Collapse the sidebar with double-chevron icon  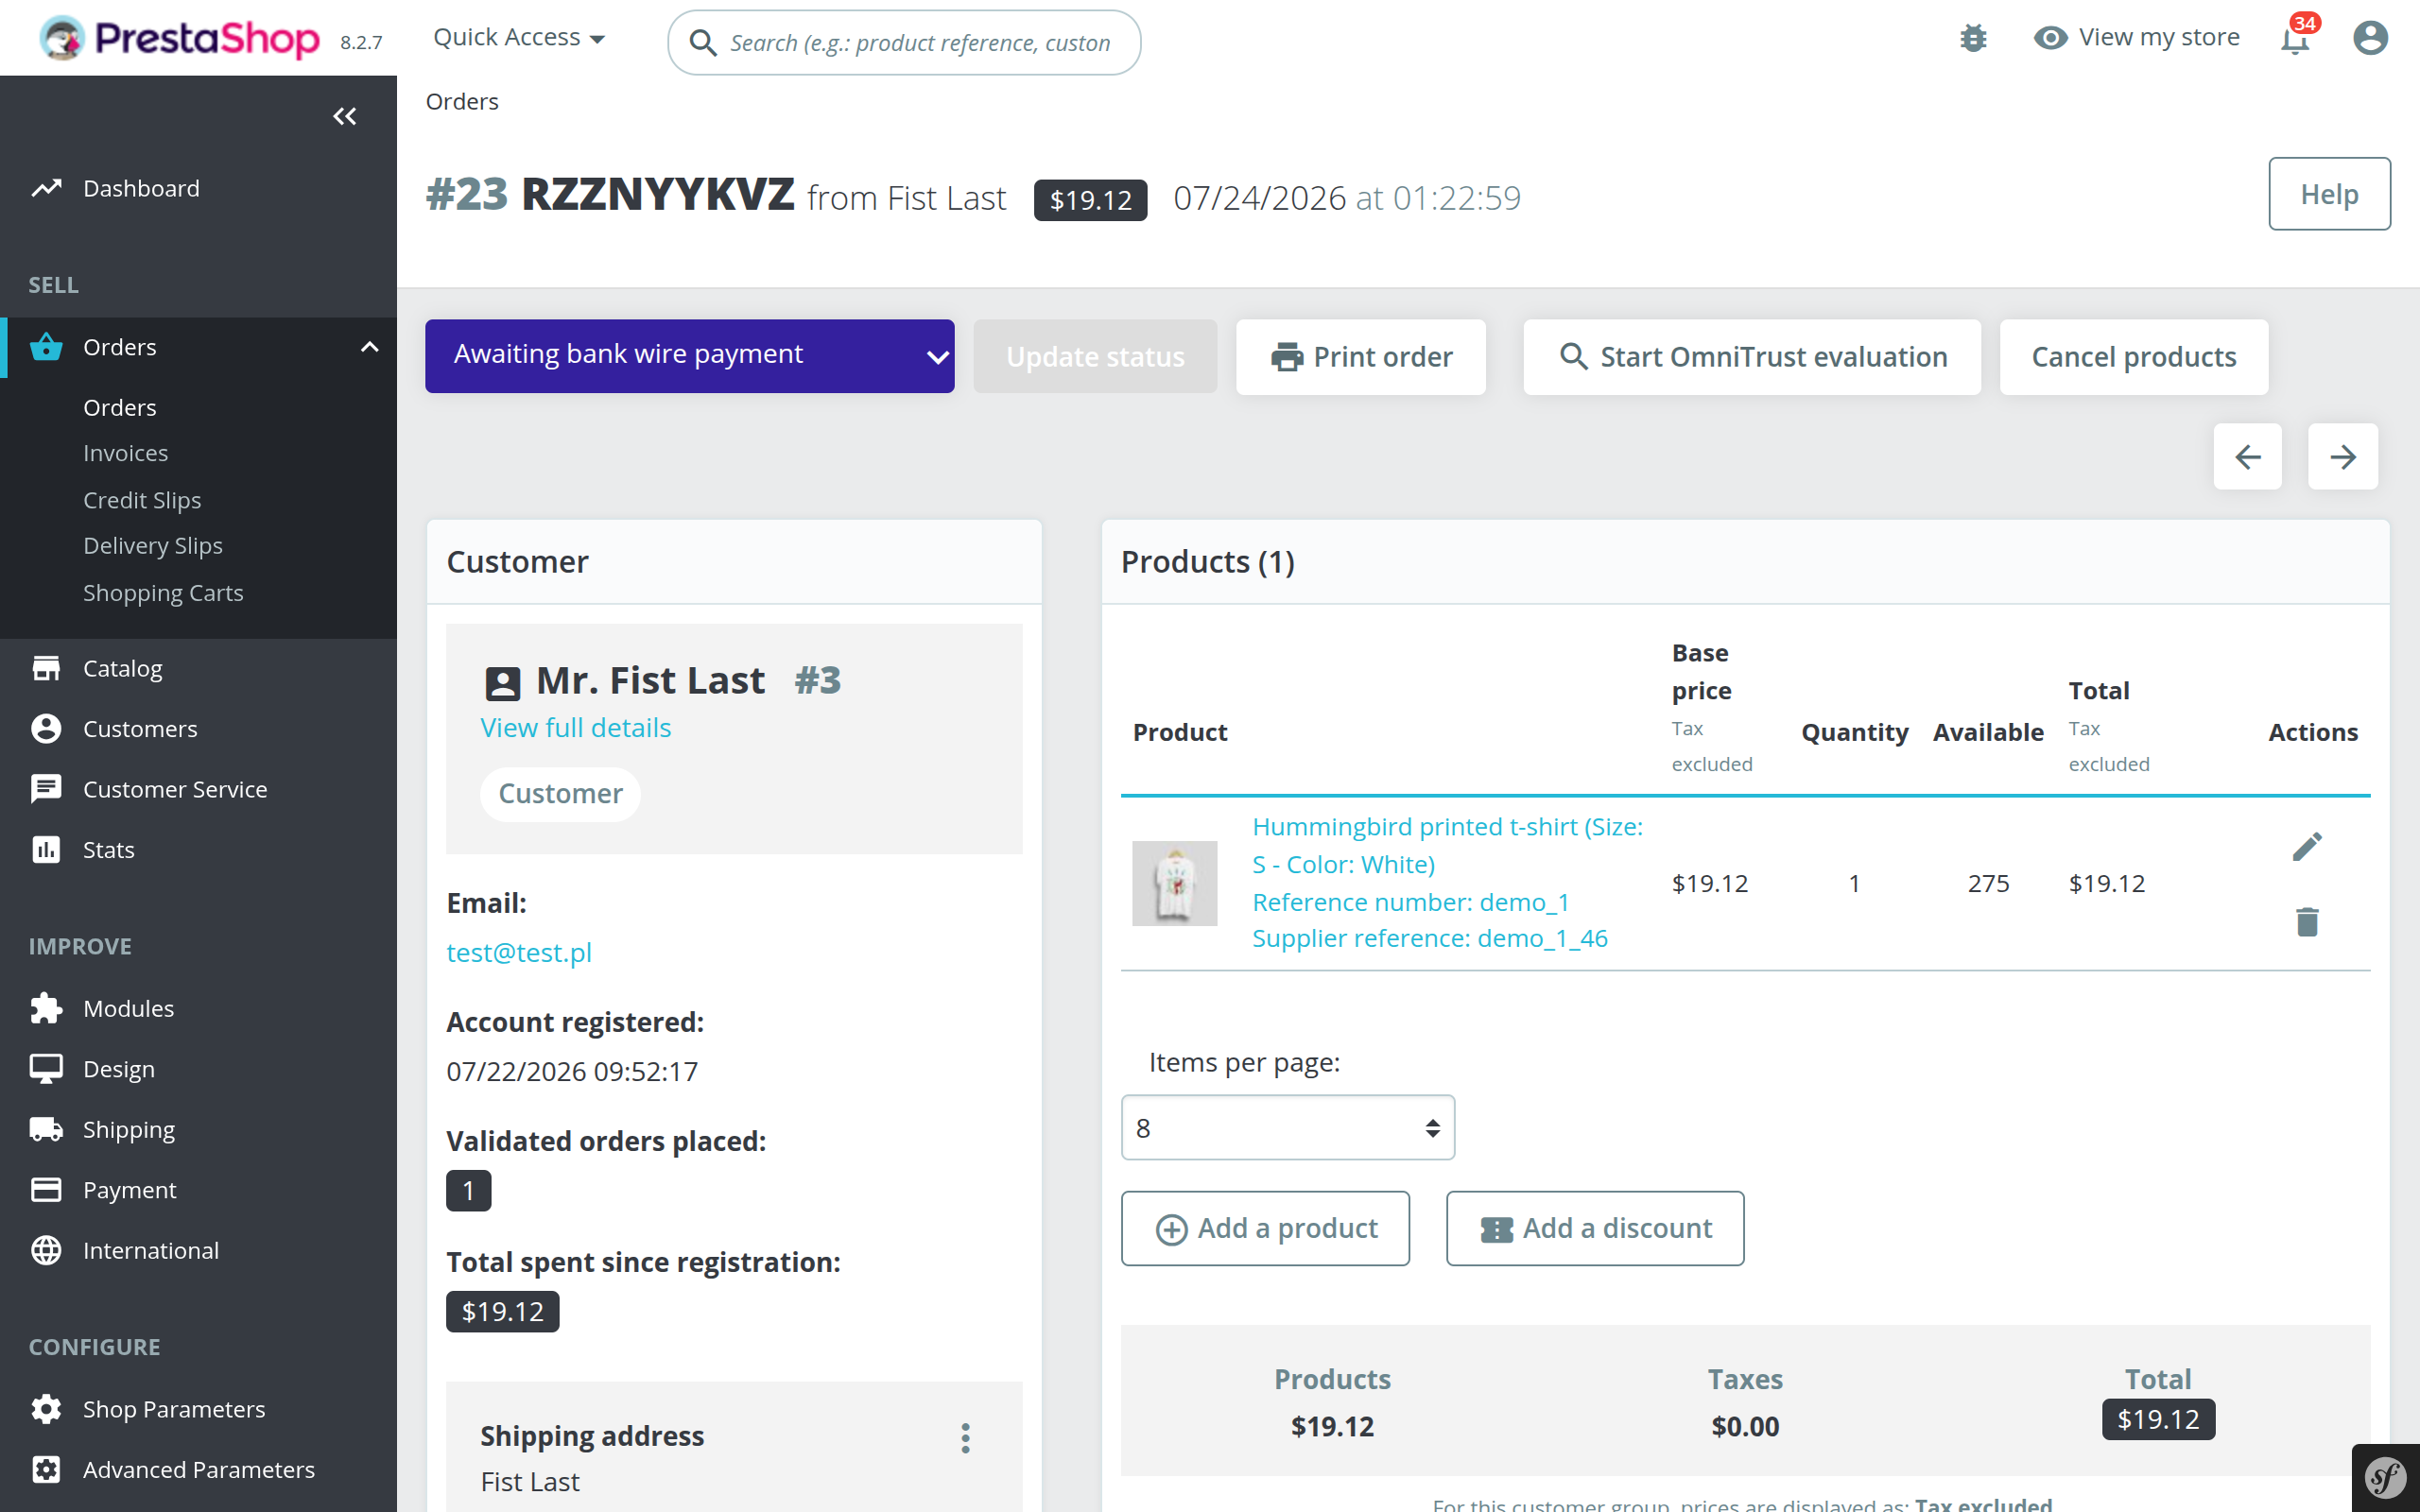tap(345, 117)
